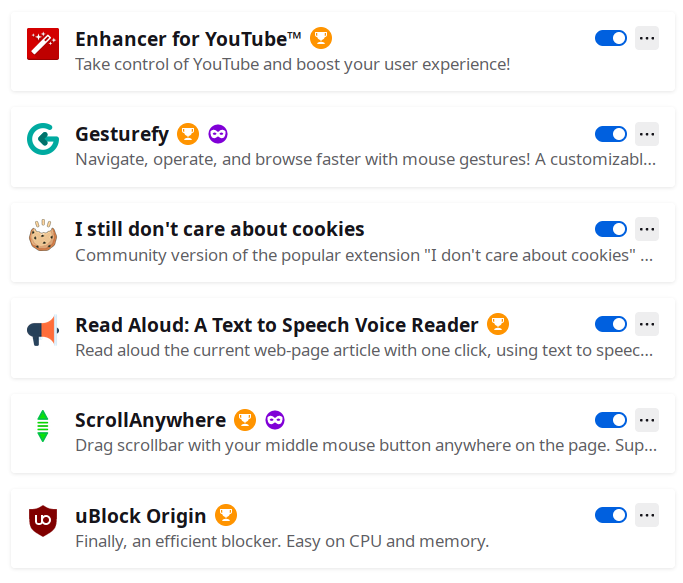The height and width of the screenshot is (583, 683).
Task: Open the more options menu for Gesturefy
Action: tap(647, 134)
